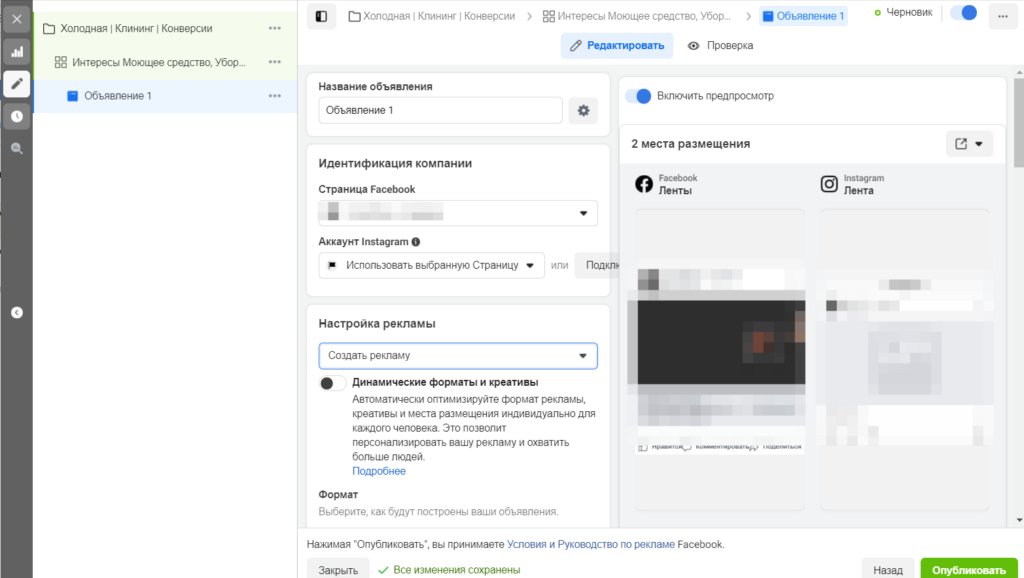
Task: Click the panel collapse icon left of the breadcrumbs
Action: tap(321, 16)
